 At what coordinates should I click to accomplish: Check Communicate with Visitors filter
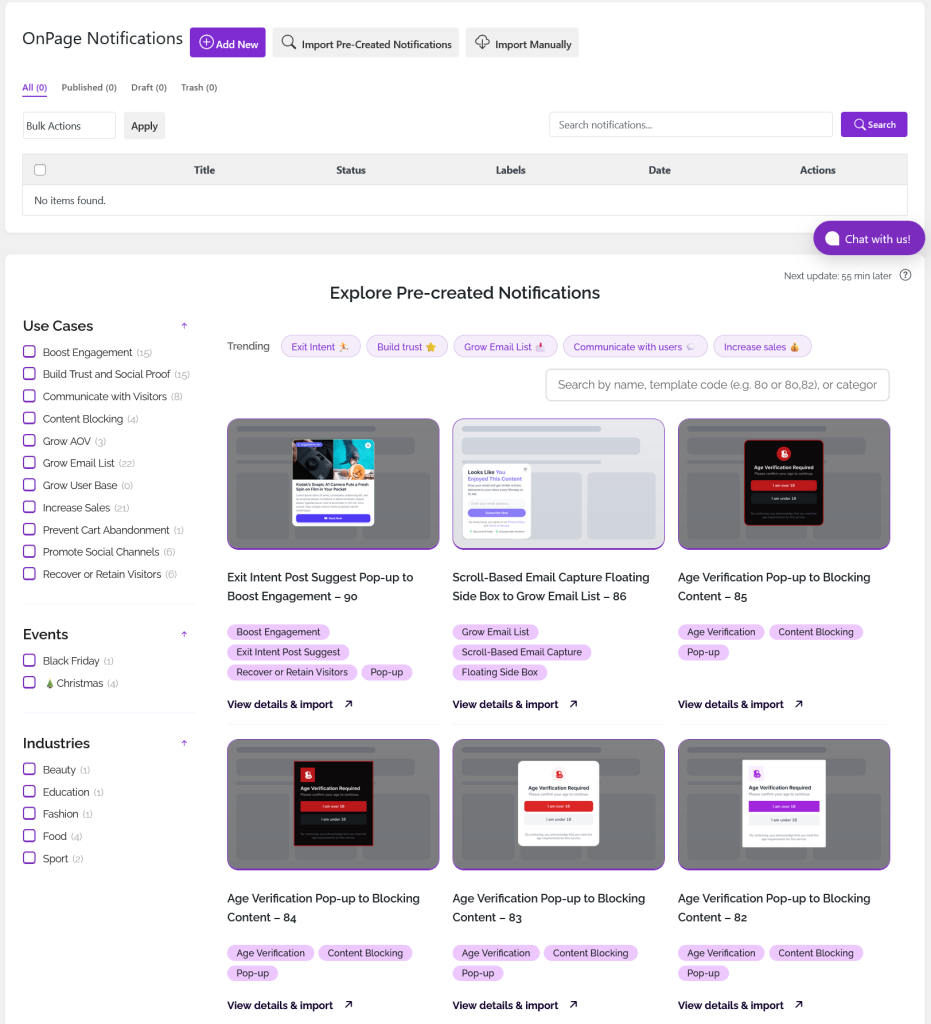pos(29,396)
